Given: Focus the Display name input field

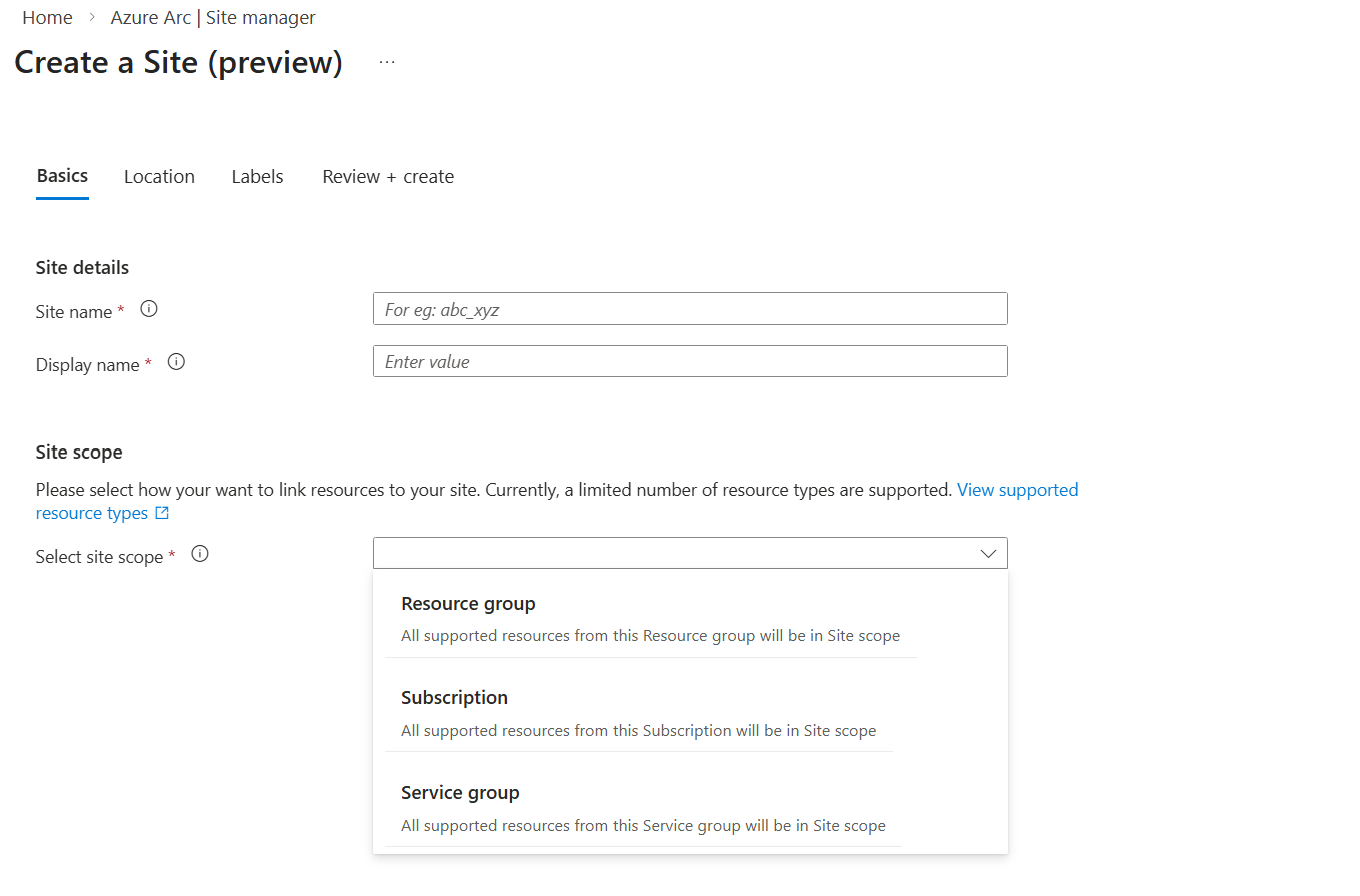Looking at the screenshot, I should click(690, 361).
